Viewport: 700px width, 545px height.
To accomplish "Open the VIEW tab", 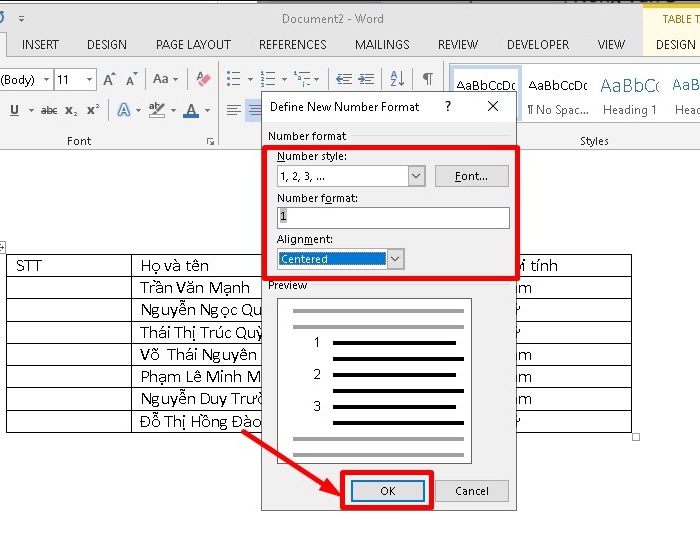I will click(x=611, y=45).
